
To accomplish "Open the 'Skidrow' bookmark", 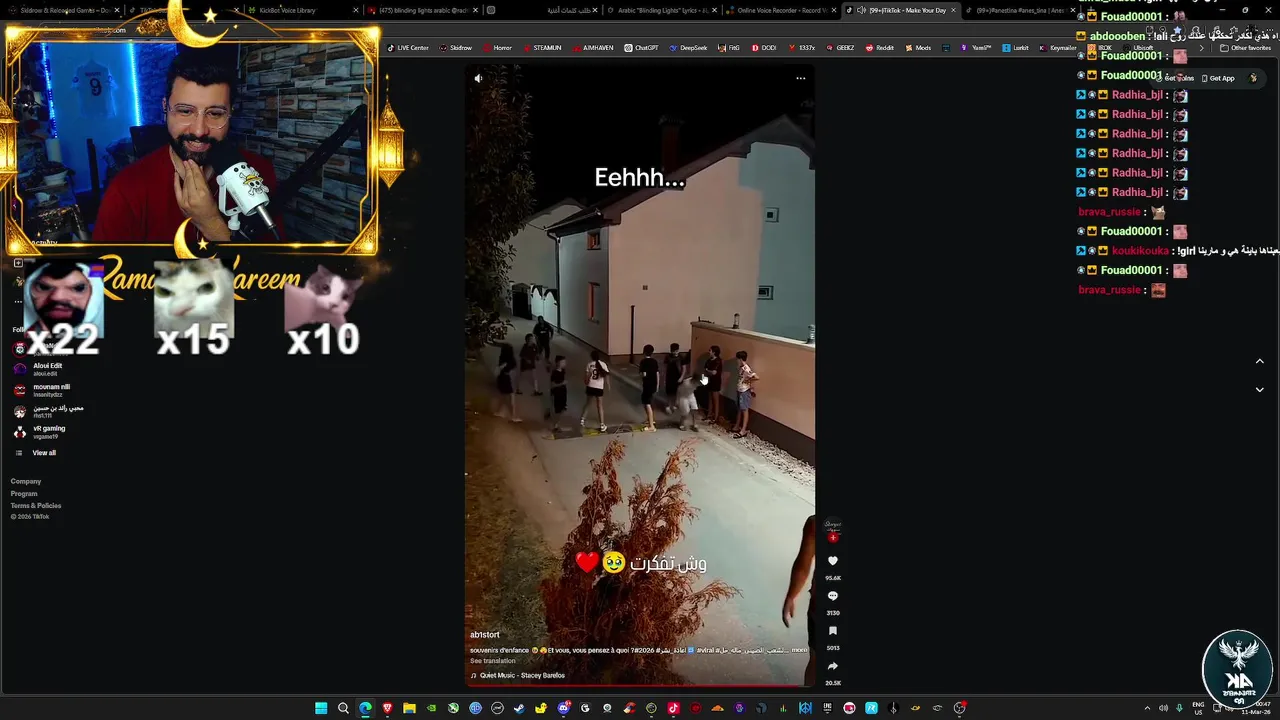I will click(x=456, y=48).
